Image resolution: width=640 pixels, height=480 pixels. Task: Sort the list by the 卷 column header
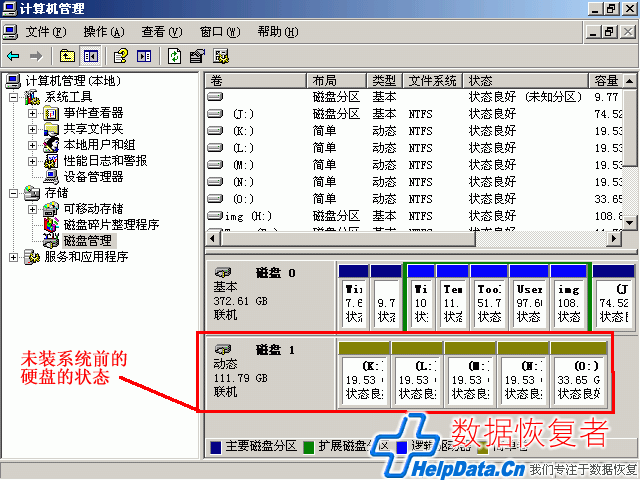[256, 81]
